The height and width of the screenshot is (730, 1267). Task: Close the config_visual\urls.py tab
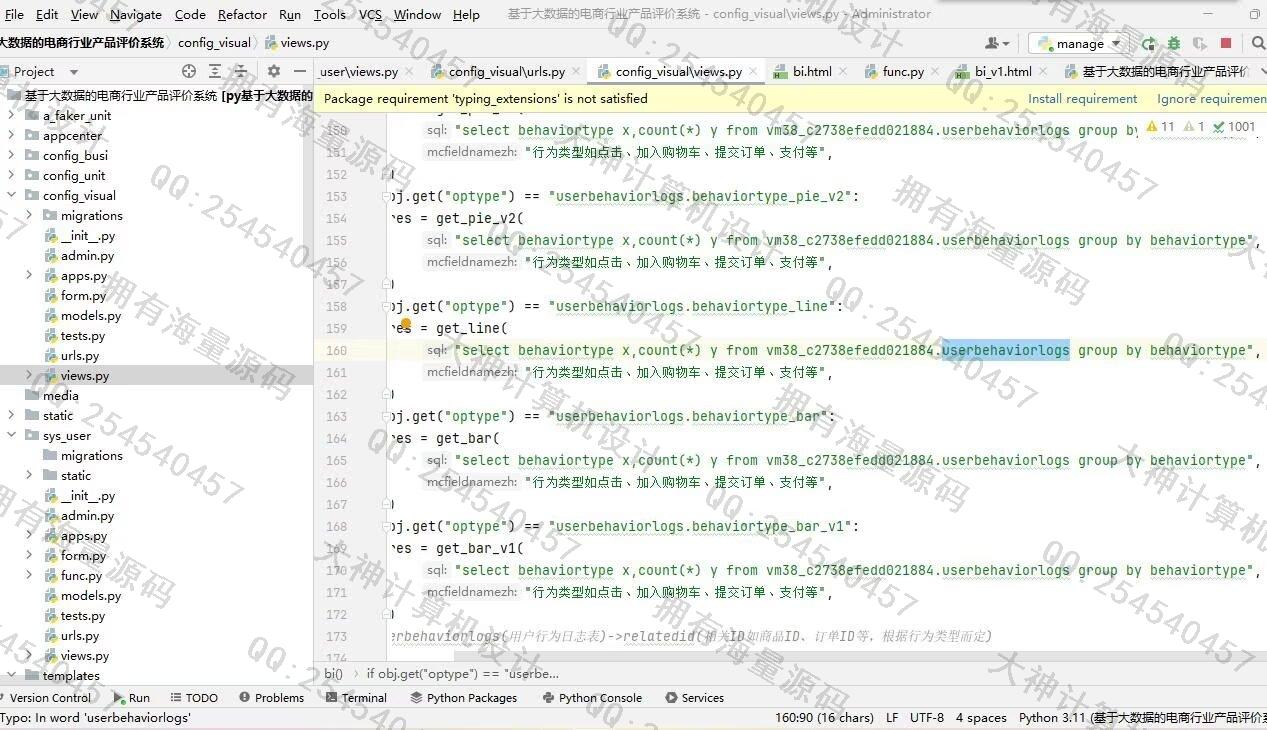click(576, 71)
